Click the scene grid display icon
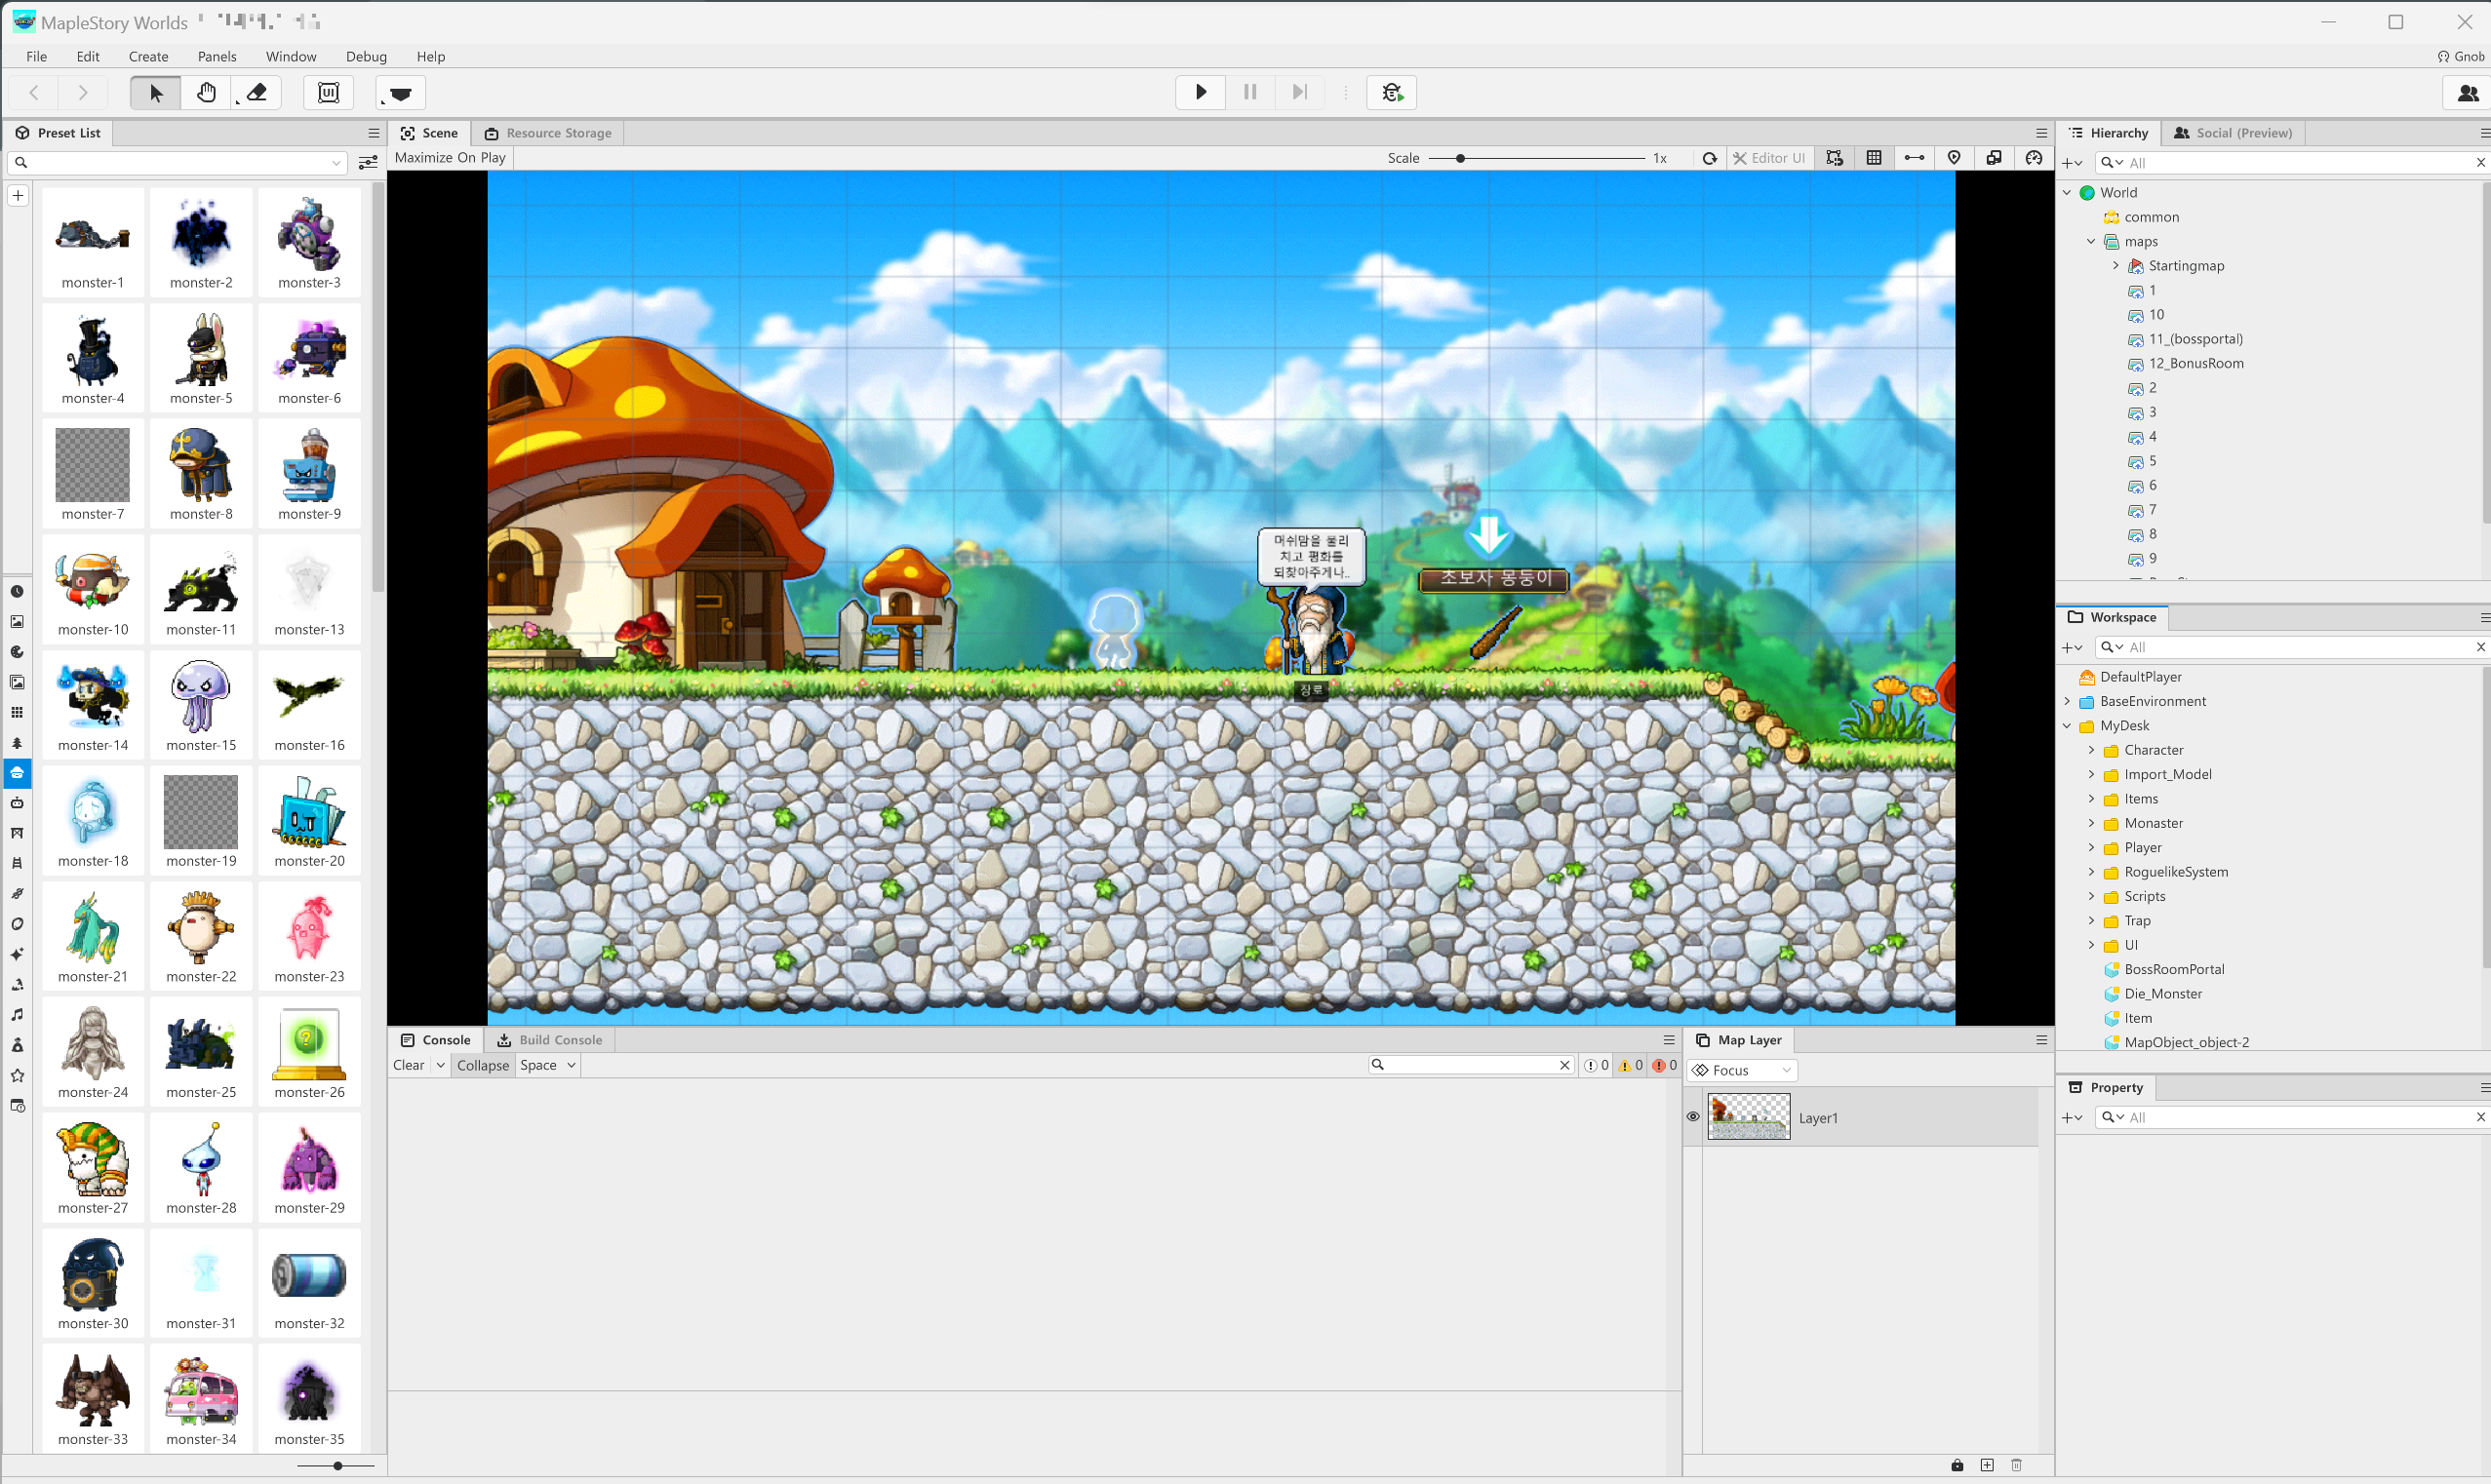 pyautogui.click(x=1873, y=158)
